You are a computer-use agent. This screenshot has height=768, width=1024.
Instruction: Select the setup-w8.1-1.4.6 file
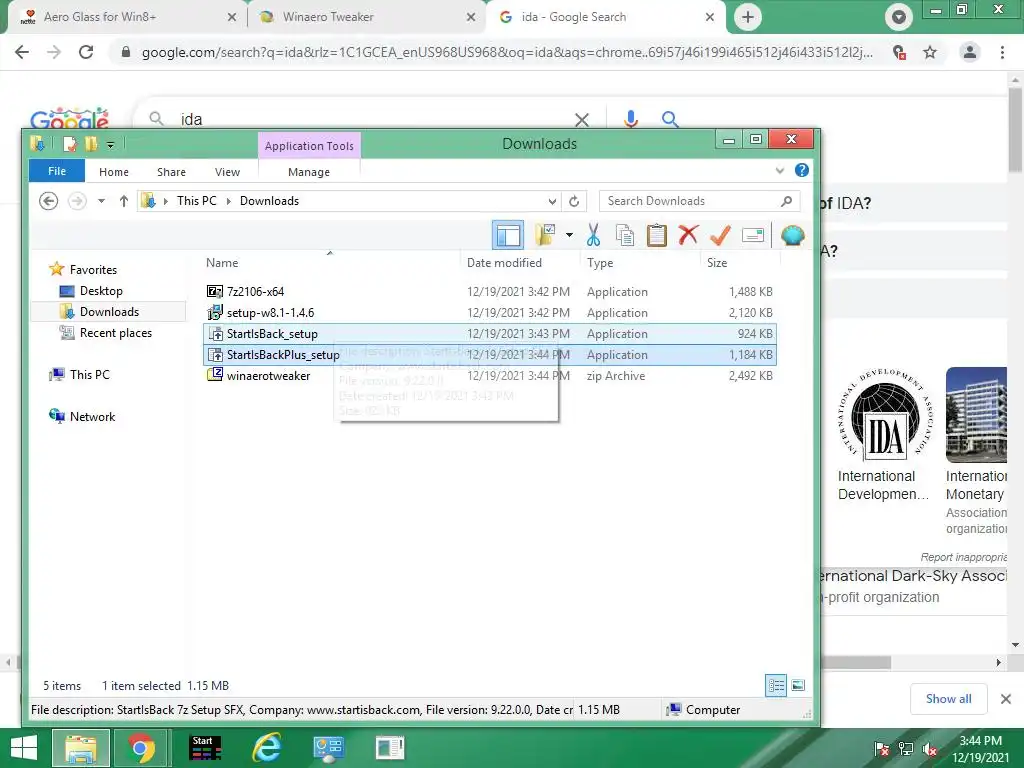(x=490, y=313)
